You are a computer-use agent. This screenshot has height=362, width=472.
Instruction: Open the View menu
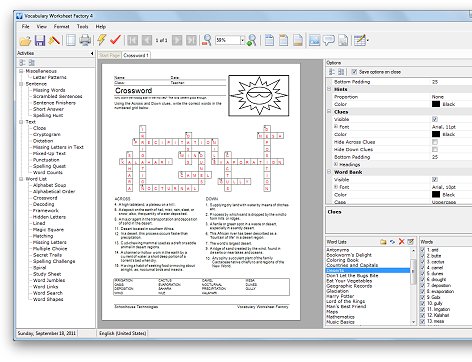point(42,26)
